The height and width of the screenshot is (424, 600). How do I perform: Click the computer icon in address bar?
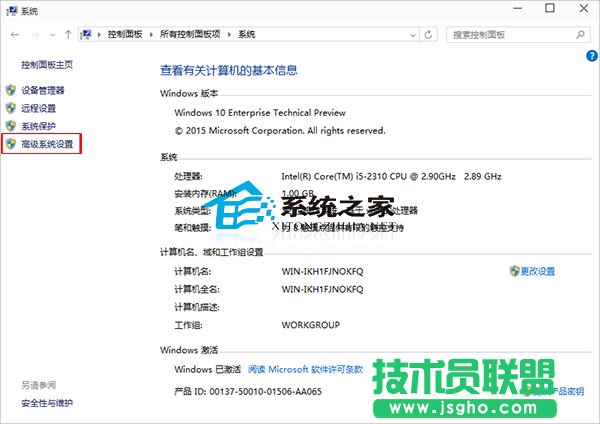86,34
